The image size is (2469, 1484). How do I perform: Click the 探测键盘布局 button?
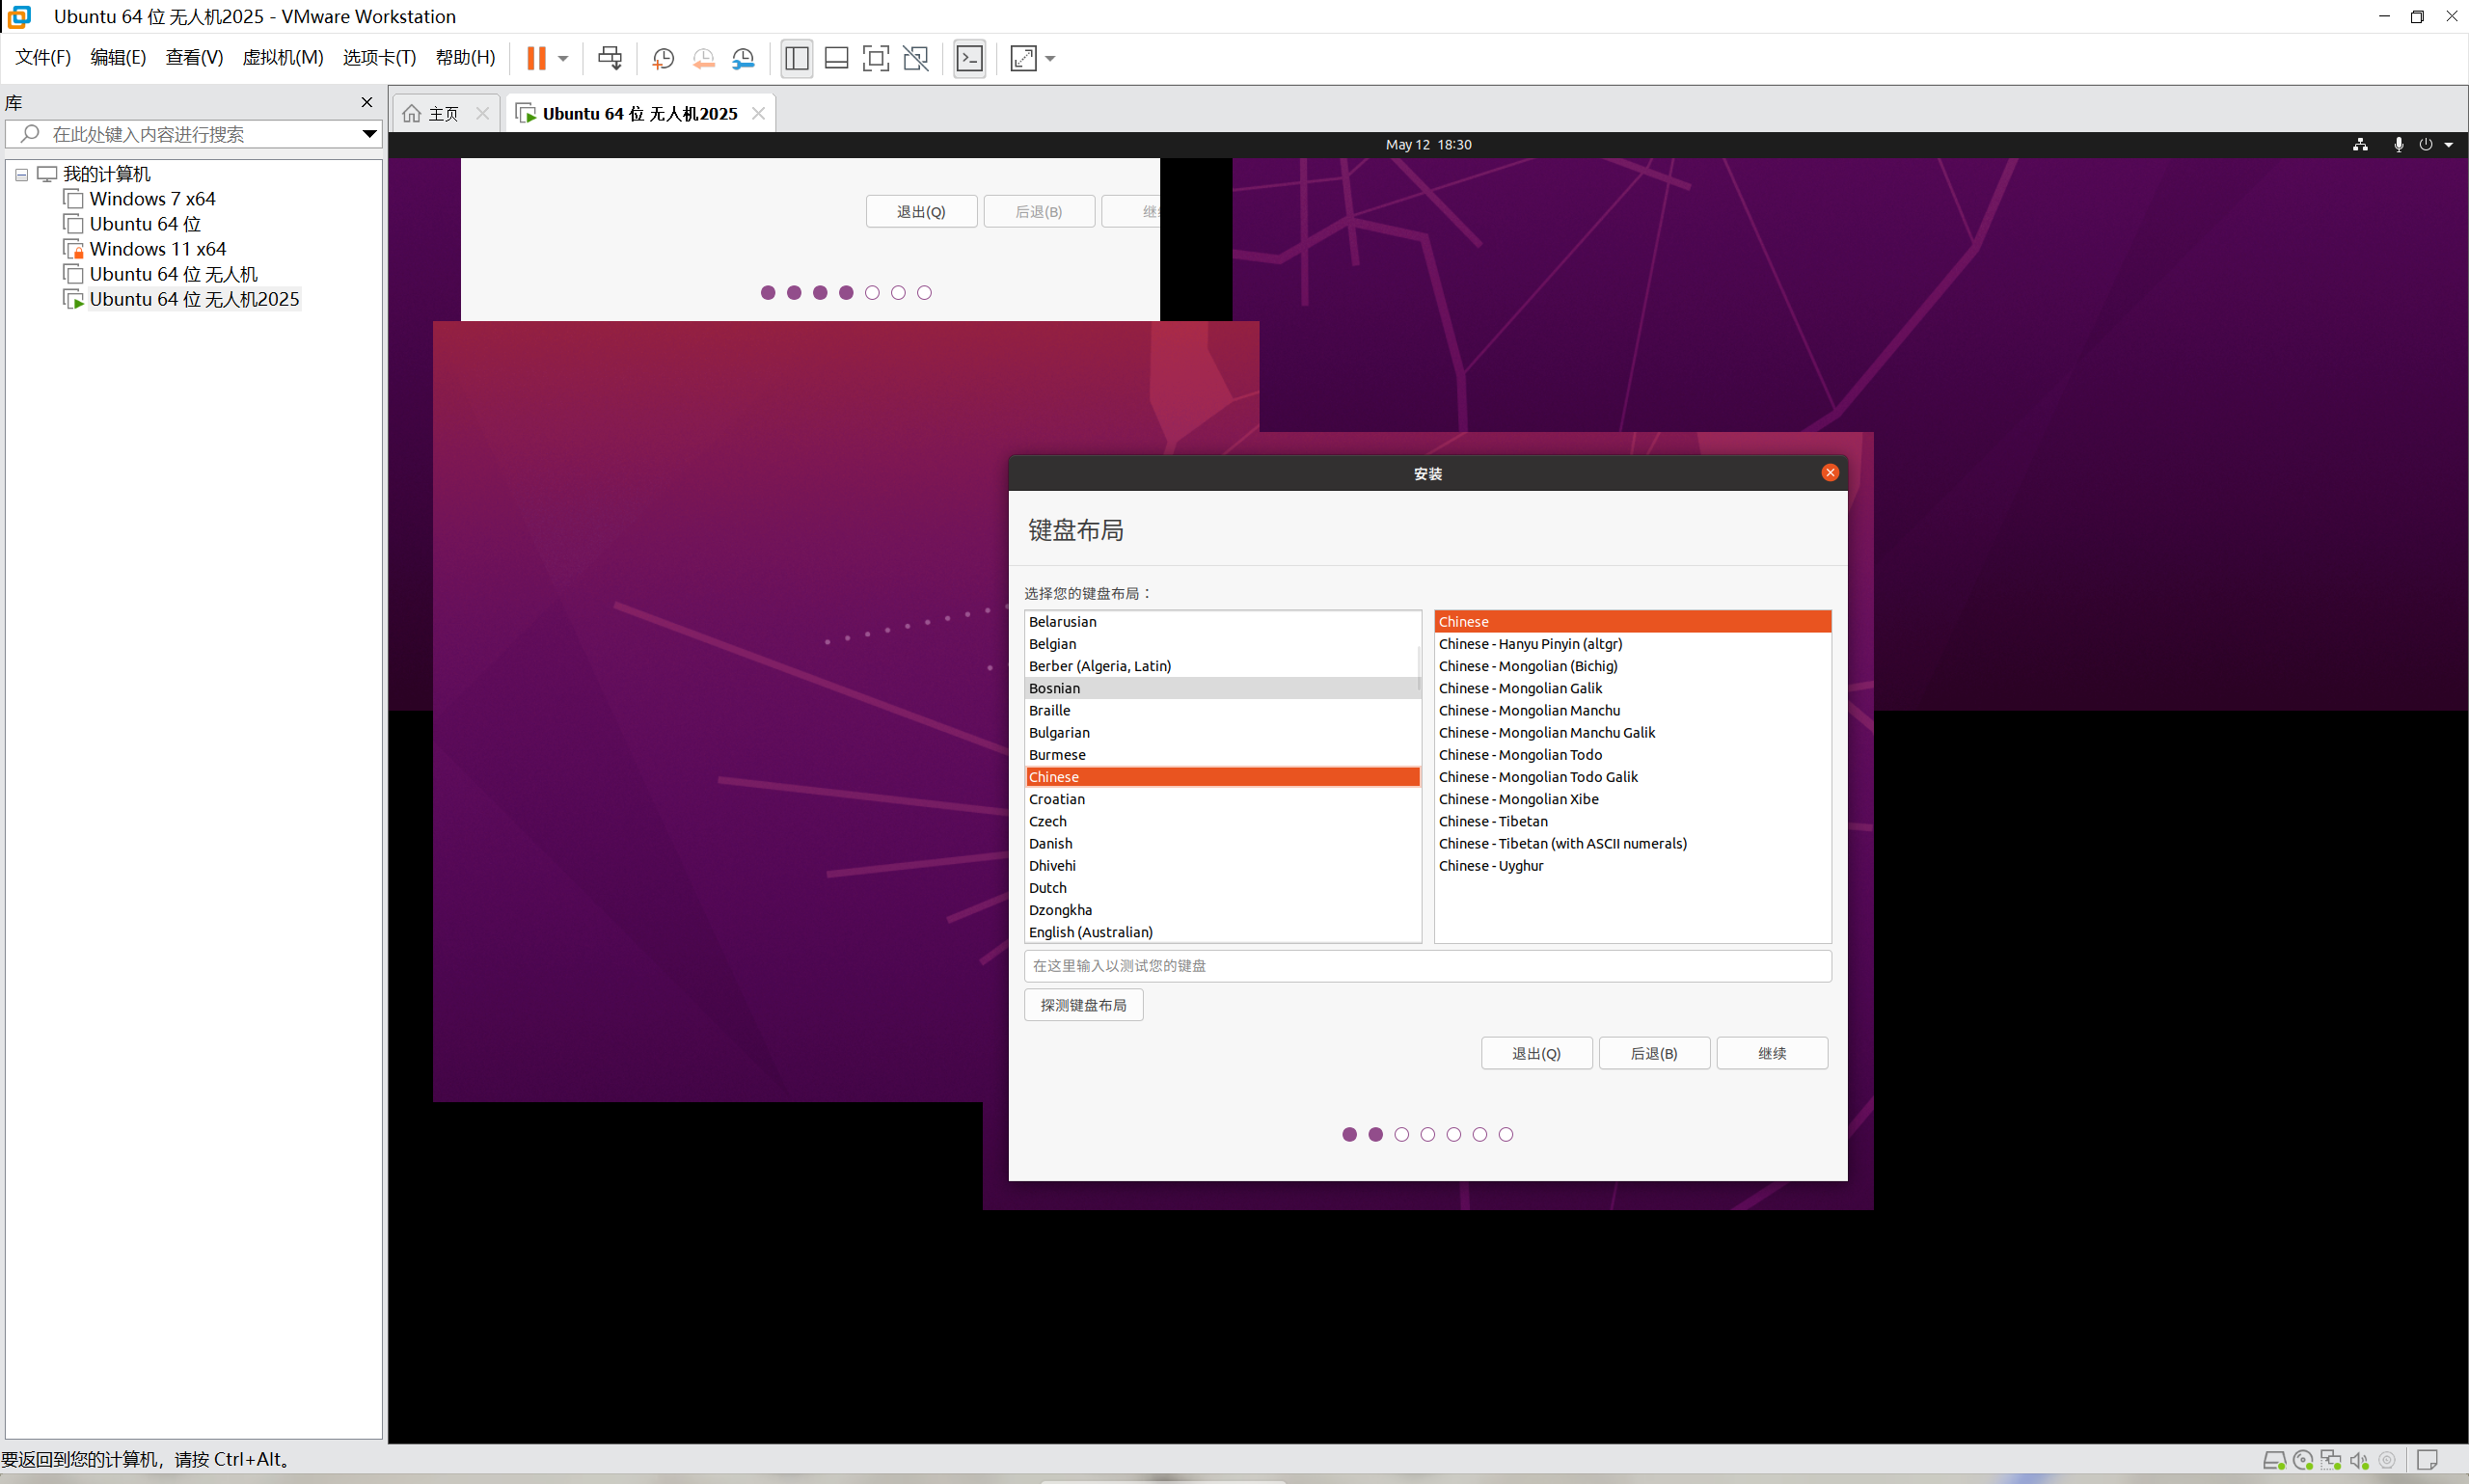click(x=1083, y=1005)
